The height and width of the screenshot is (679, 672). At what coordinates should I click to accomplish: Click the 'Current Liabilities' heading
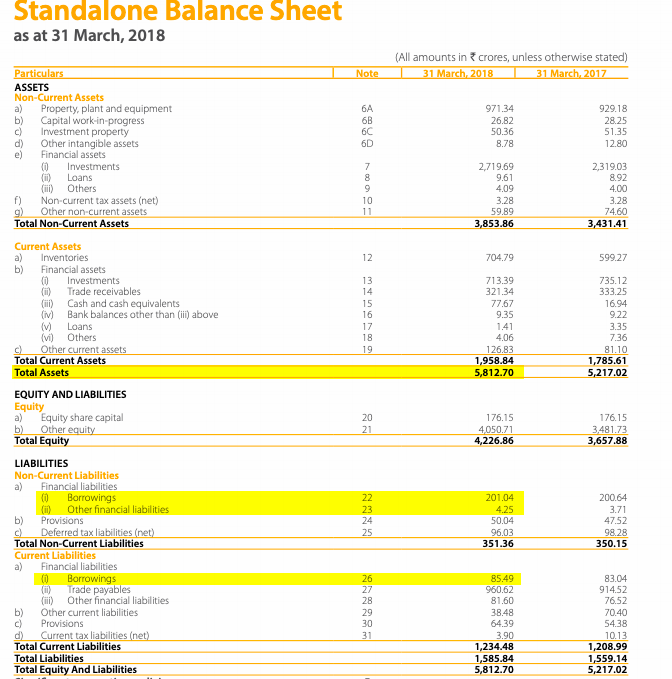pyautogui.click(x=55, y=556)
